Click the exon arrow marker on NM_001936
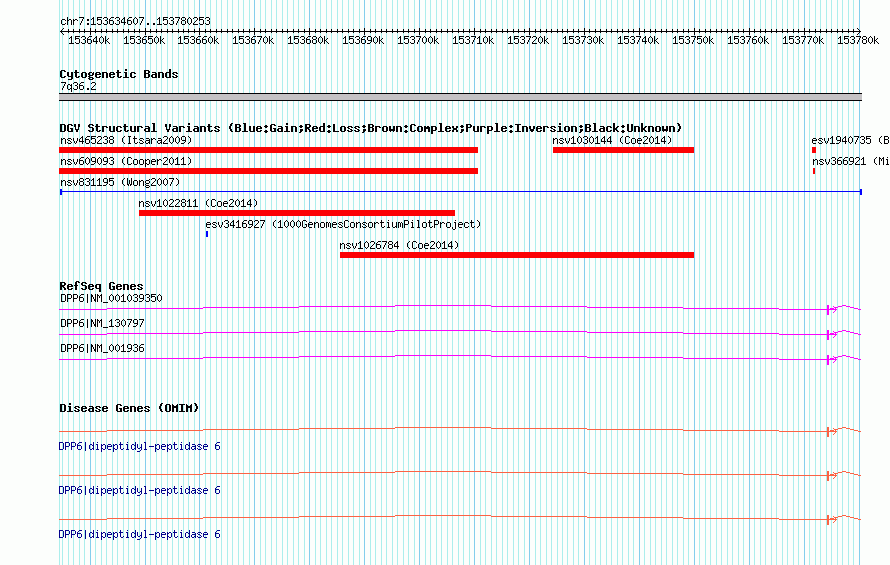 [832, 359]
